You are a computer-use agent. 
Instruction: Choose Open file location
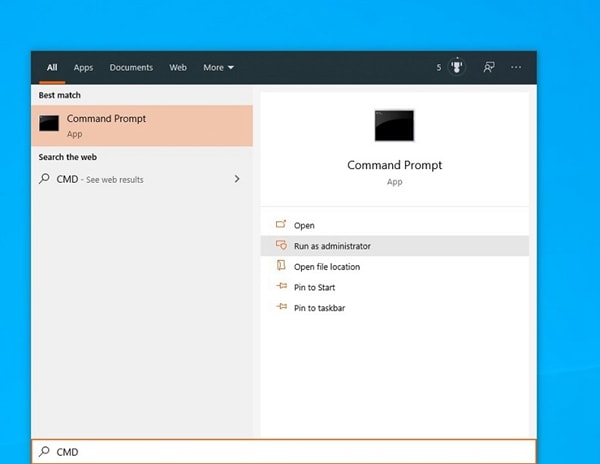pyautogui.click(x=395, y=267)
